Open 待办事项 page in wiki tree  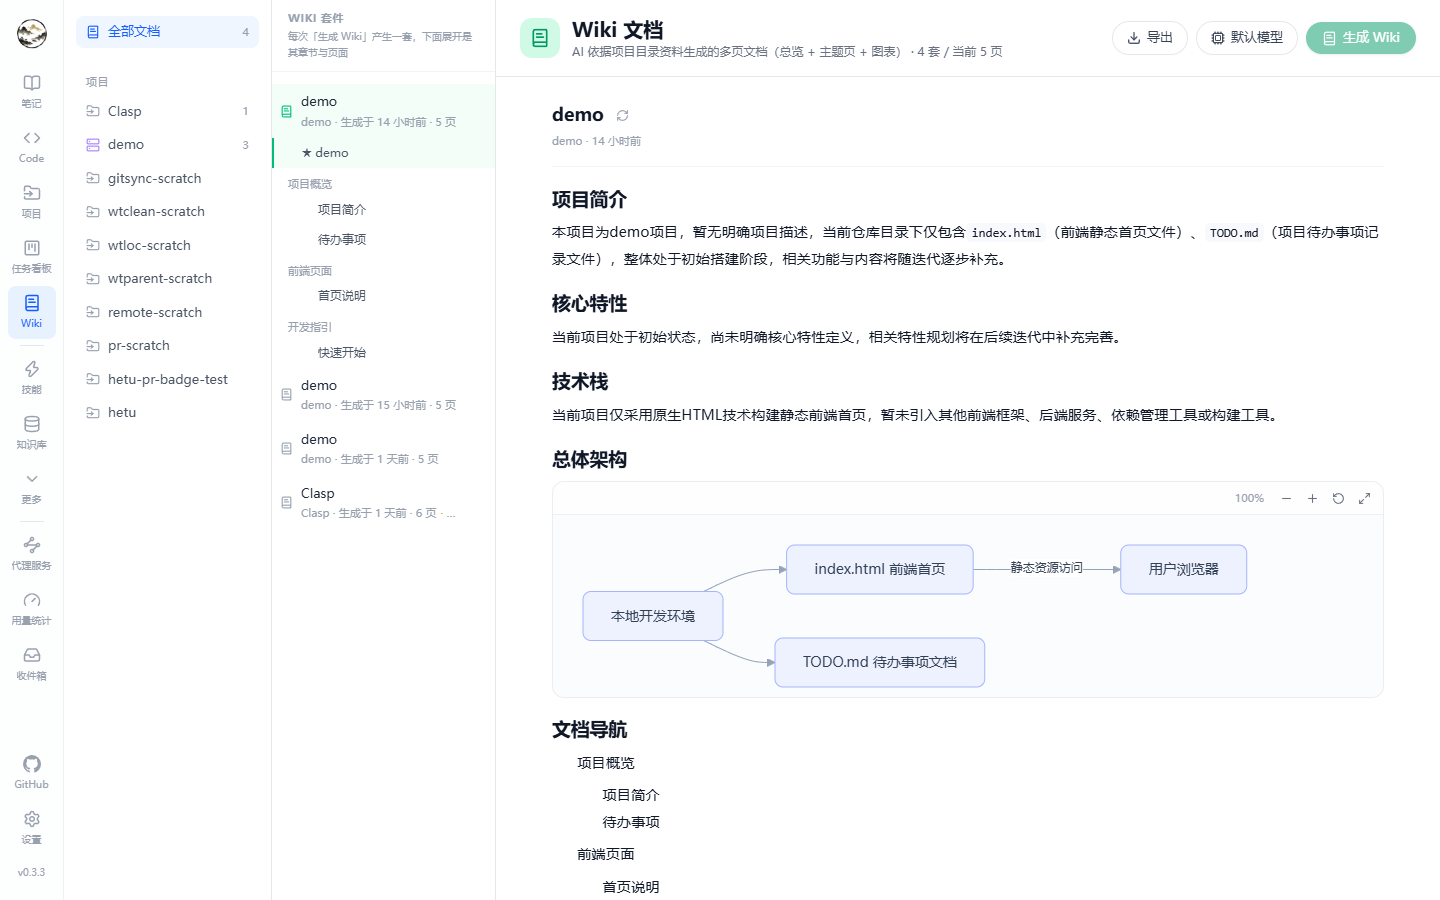[342, 240]
